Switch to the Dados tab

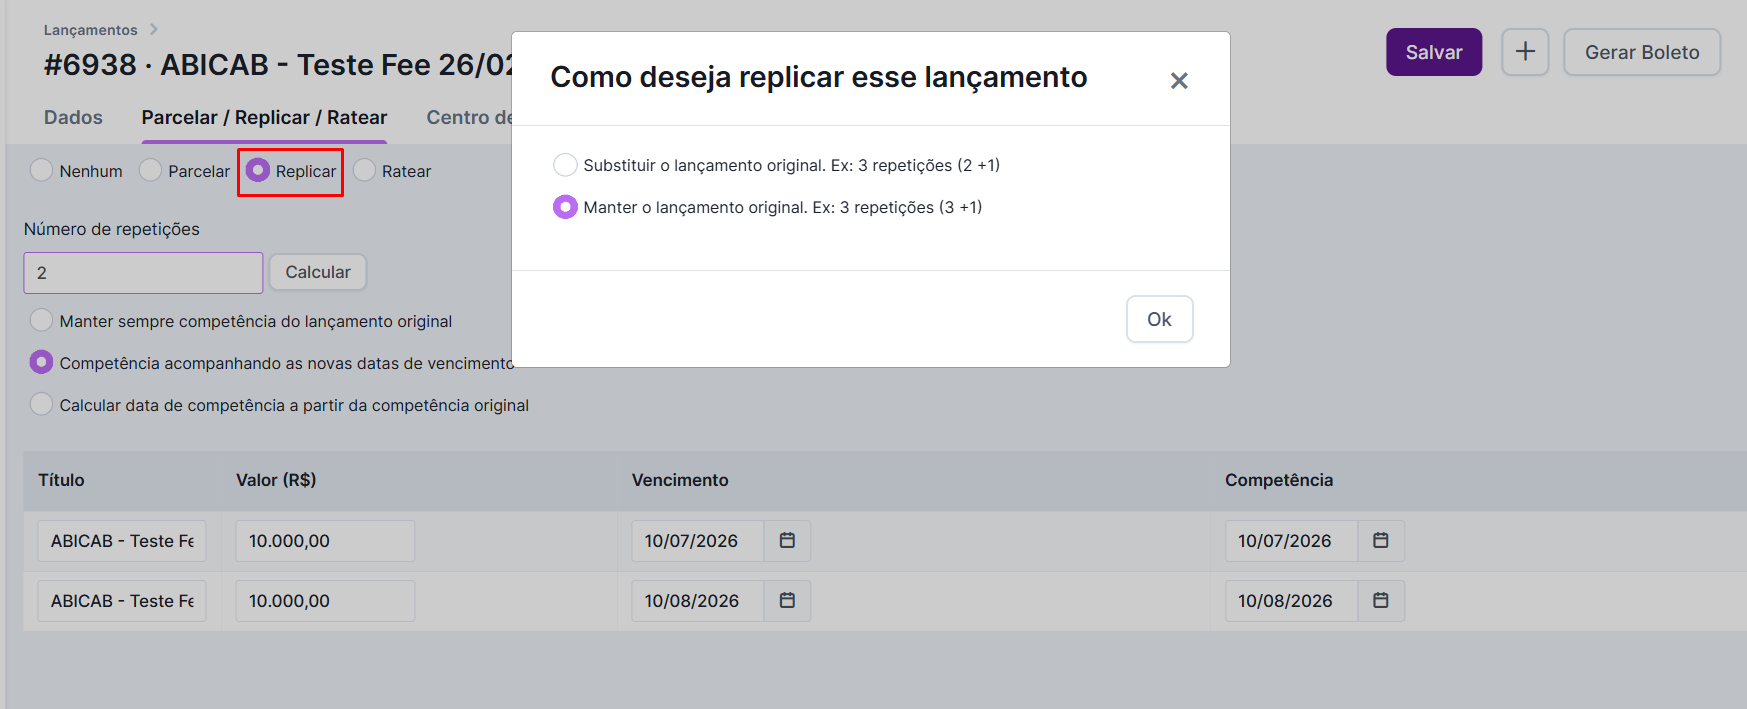[x=73, y=118]
